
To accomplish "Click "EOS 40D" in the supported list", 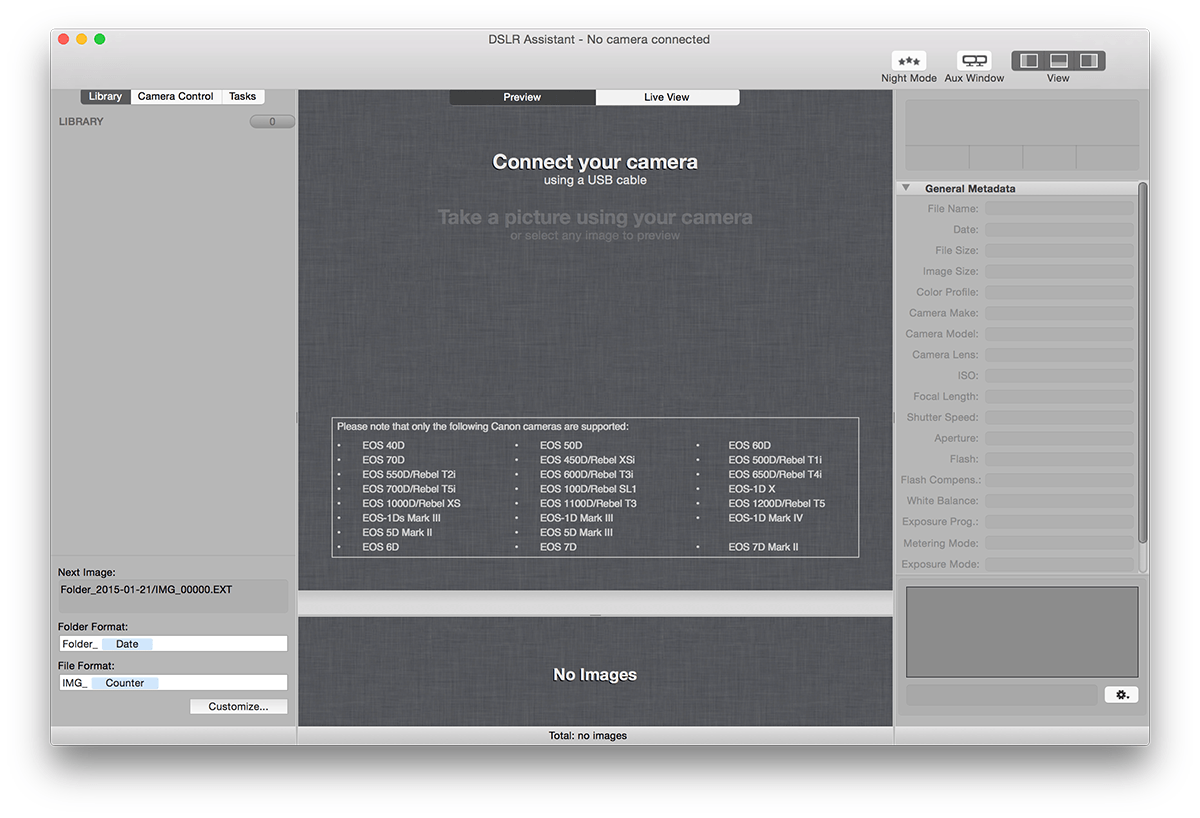I will [x=383, y=445].
